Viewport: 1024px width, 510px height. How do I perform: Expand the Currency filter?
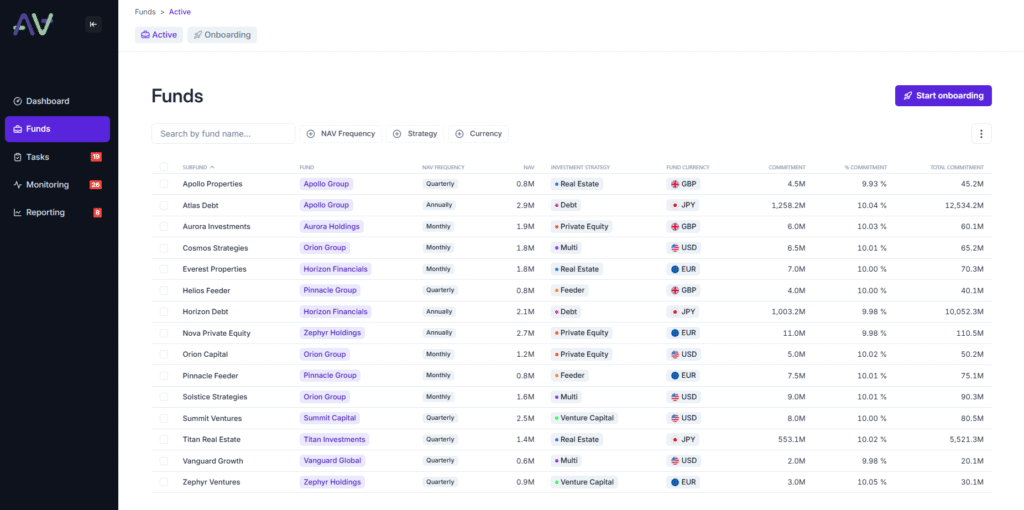pyautogui.click(x=479, y=134)
